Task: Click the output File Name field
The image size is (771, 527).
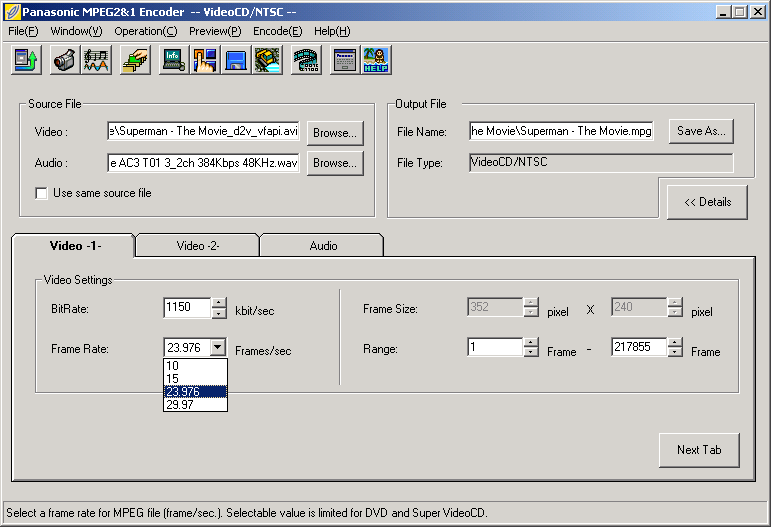Action: tap(561, 131)
